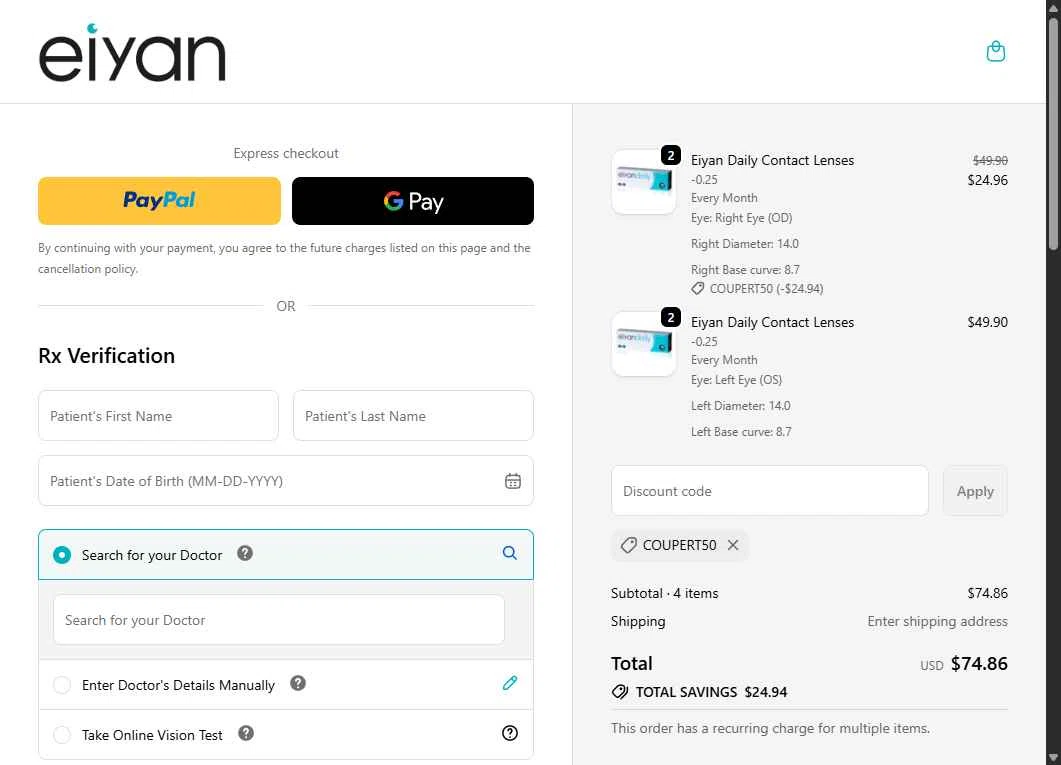Click the Left Eye lenses product thumbnail
This screenshot has height=765, width=1061.
tap(644, 344)
